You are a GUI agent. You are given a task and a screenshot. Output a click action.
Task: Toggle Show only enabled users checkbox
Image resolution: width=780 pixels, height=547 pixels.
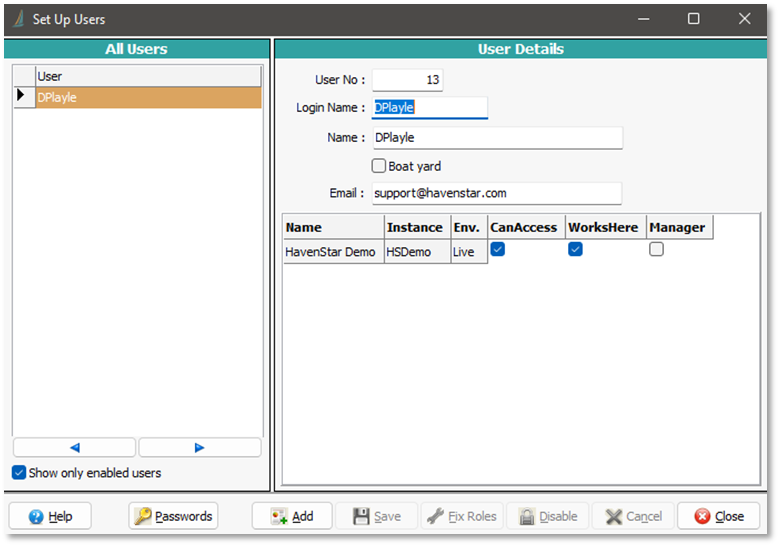[19, 473]
